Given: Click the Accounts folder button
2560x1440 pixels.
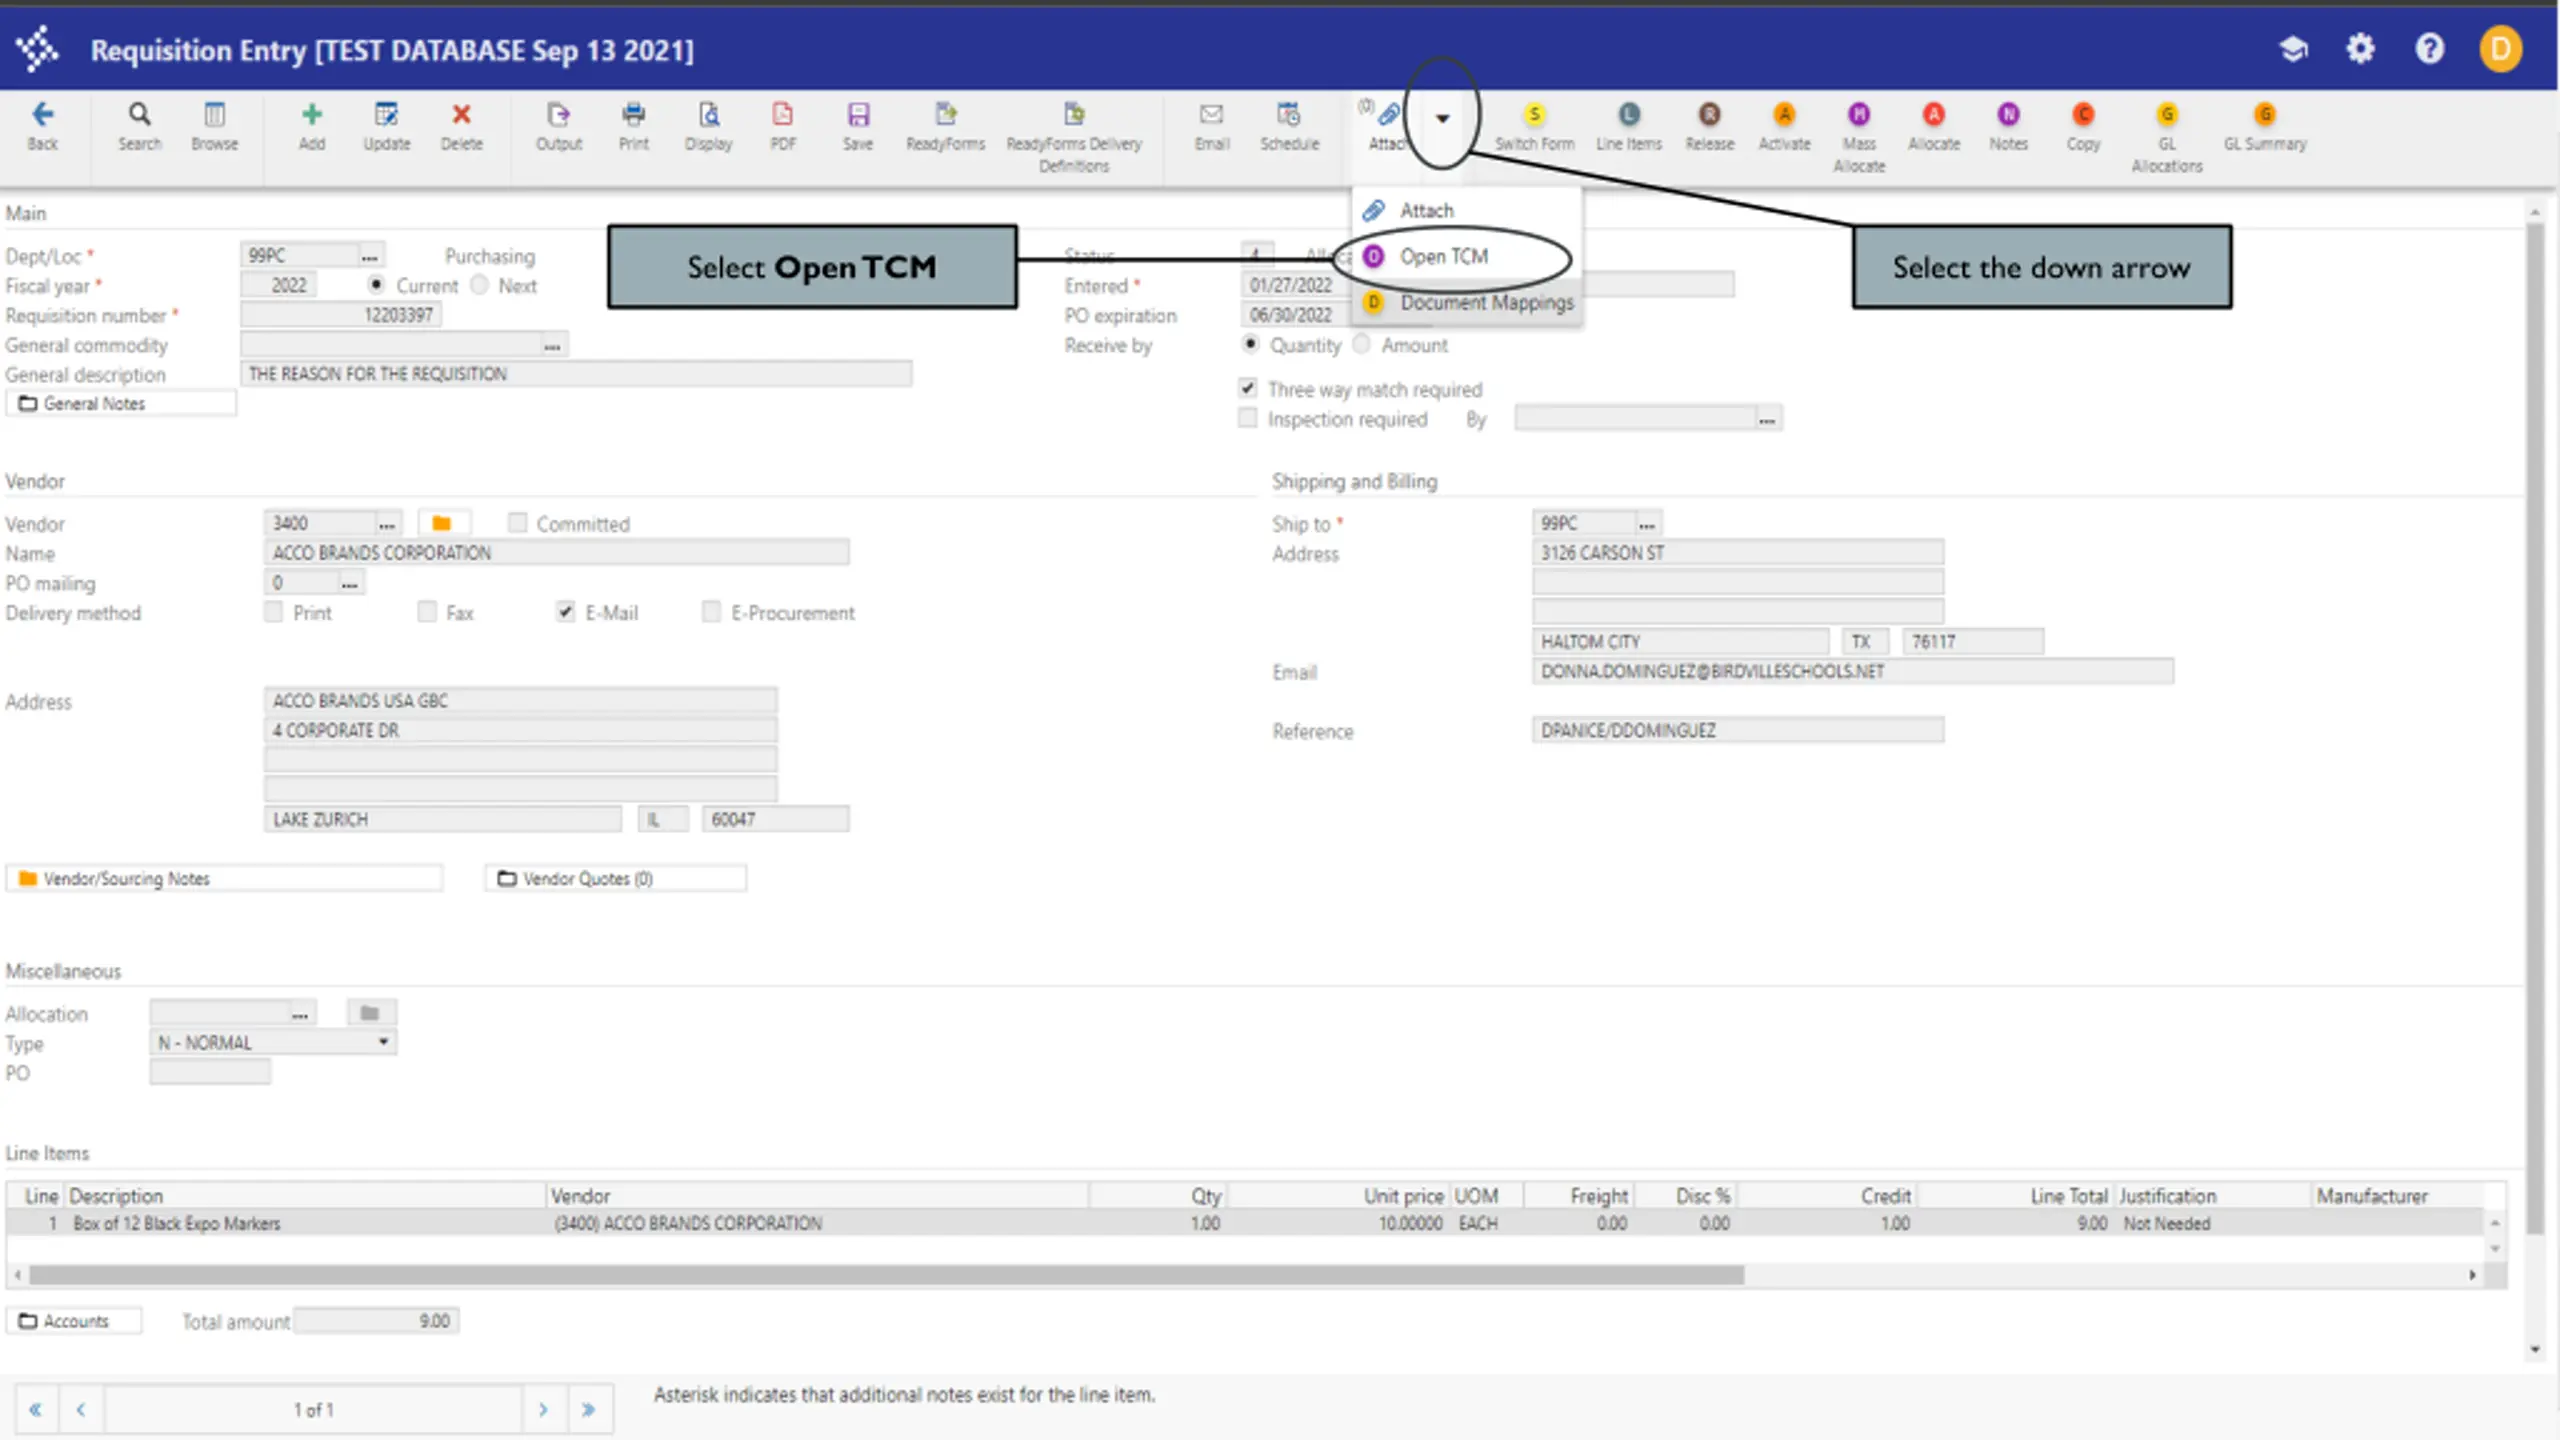Looking at the screenshot, I should click(x=74, y=1321).
